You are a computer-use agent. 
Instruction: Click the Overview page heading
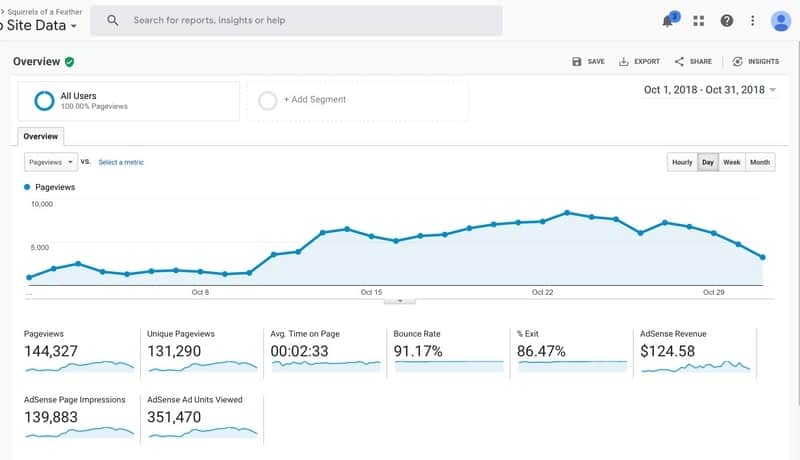coord(37,62)
